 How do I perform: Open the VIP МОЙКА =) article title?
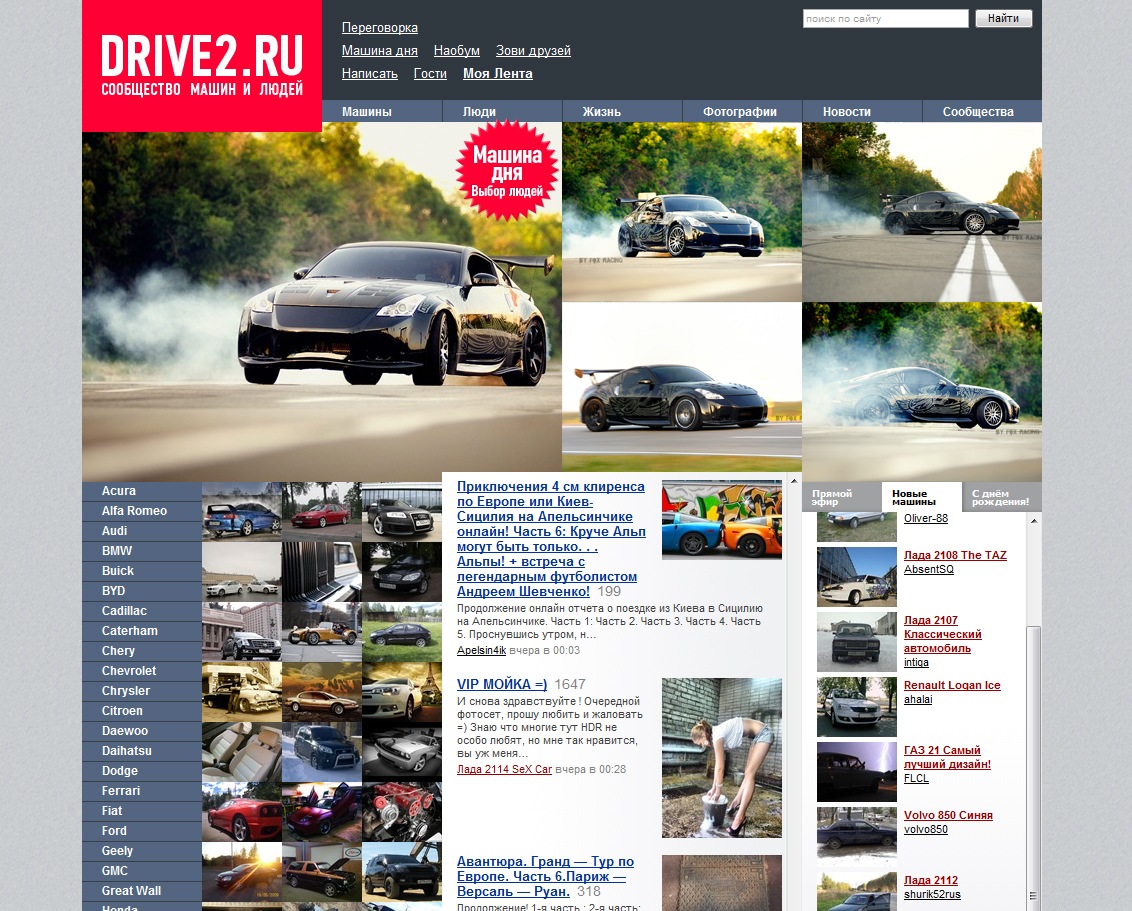click(502, 684)
